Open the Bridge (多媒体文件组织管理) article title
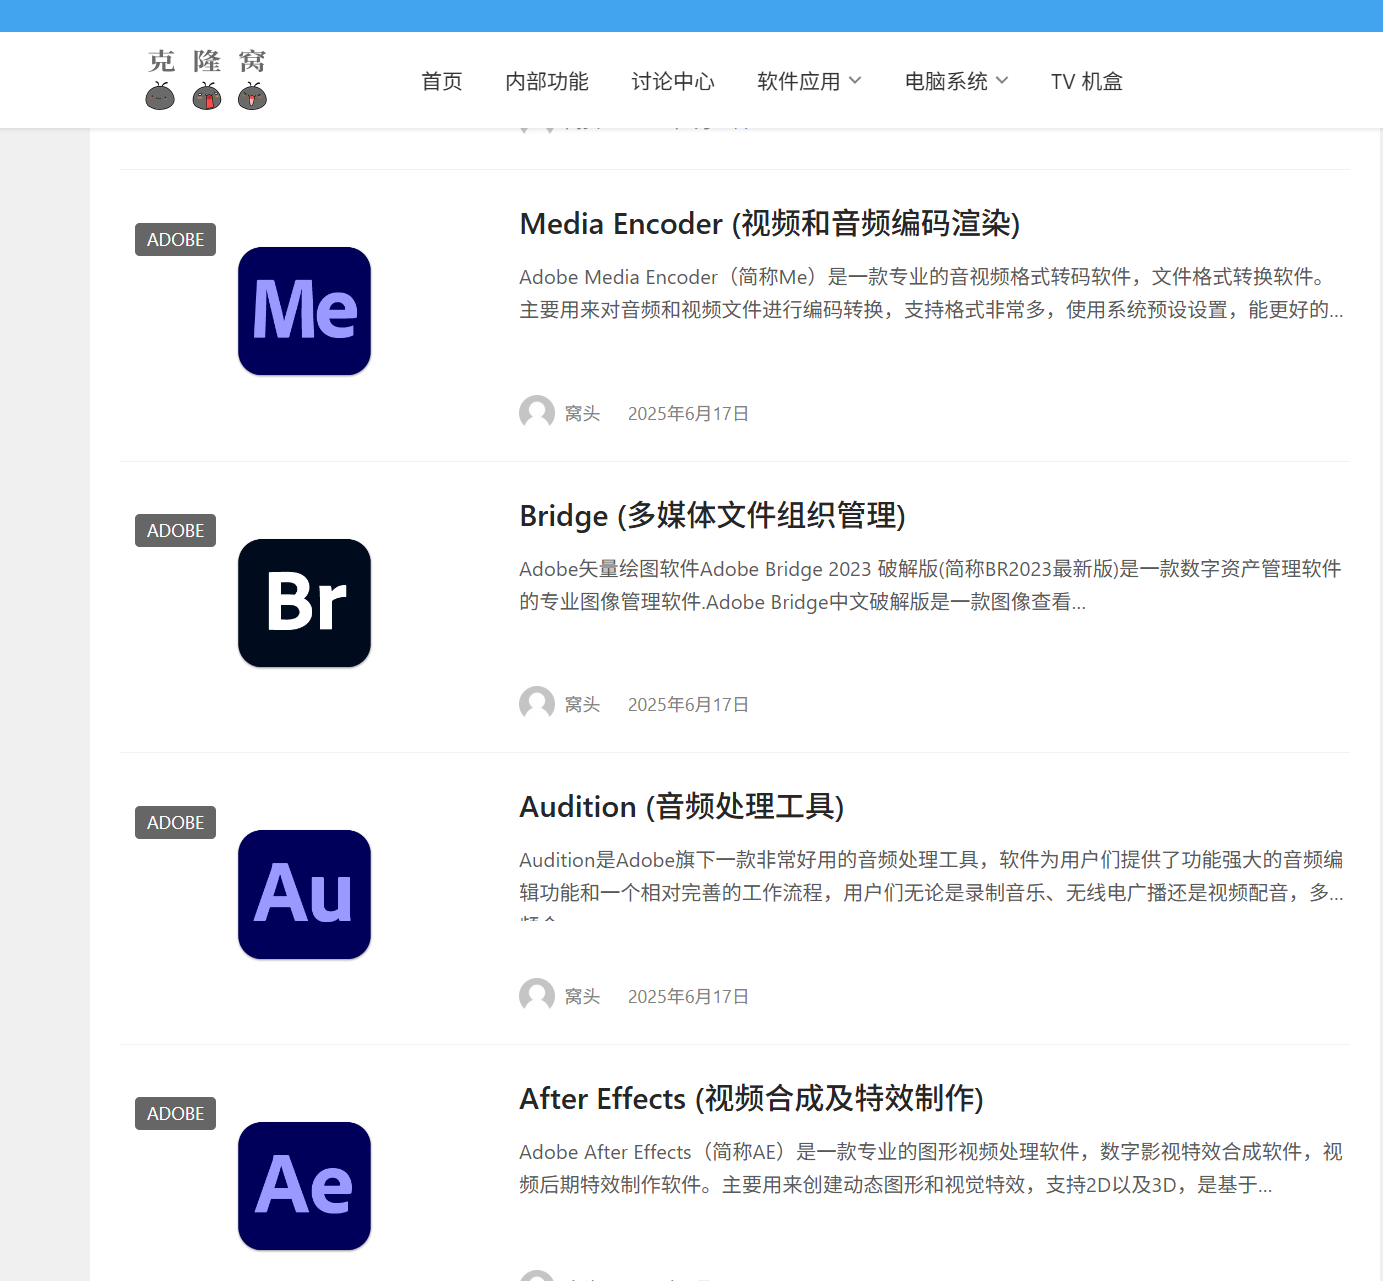Image resolution: width=1383 pixels, height=1281 pixels. click(x=712, y=516)
